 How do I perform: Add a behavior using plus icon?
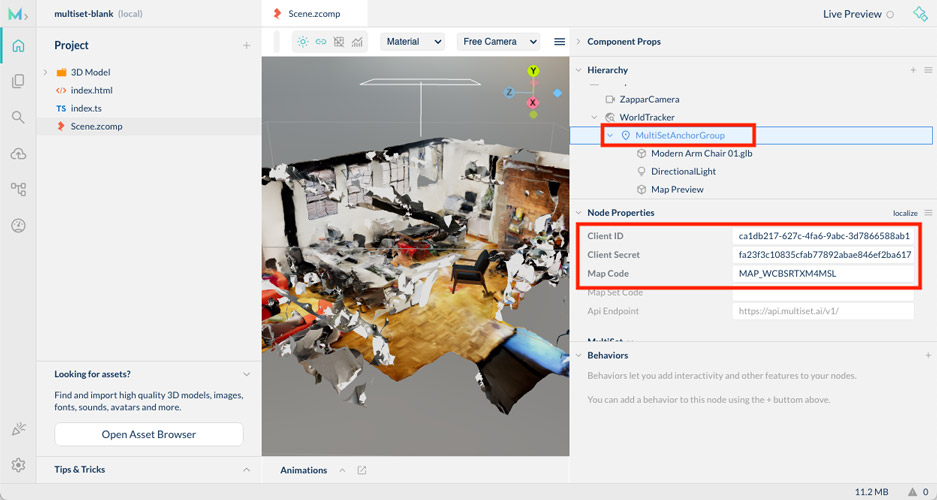click(928, 355)
